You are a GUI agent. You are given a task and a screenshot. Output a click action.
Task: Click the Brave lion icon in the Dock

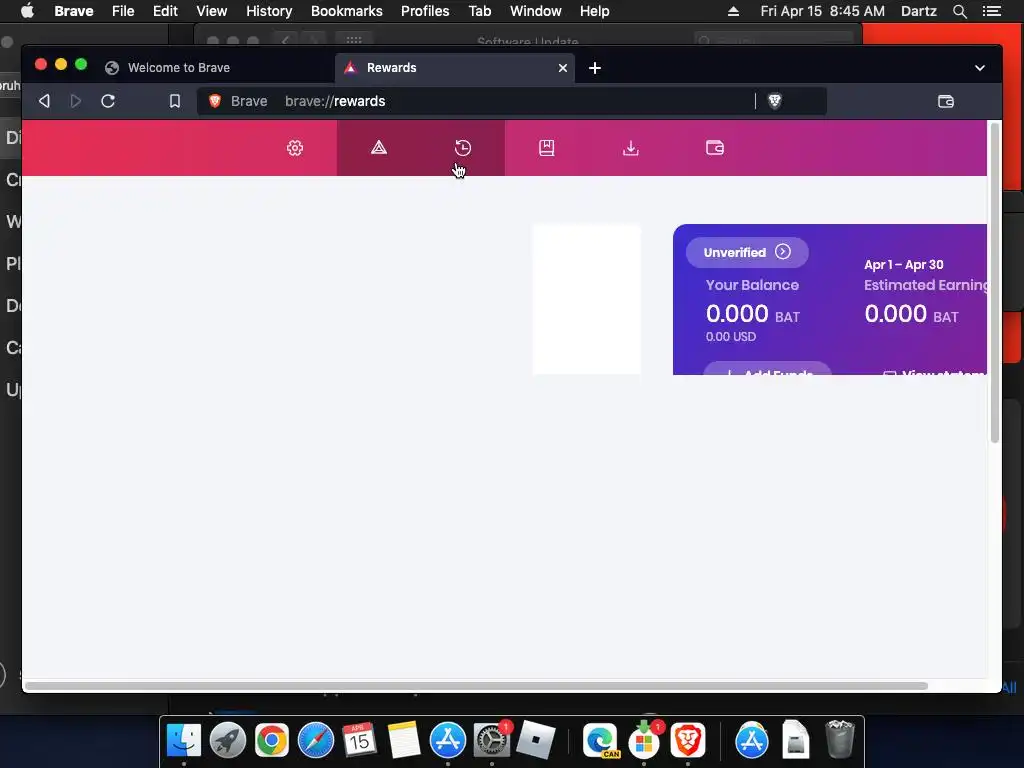(688, 741)
